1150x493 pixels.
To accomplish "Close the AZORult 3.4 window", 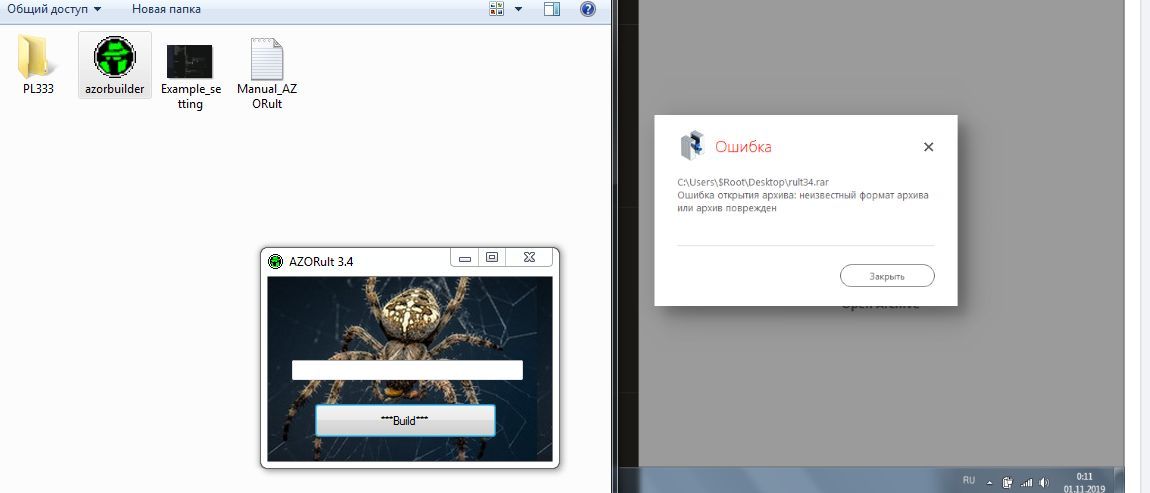I will coord(530,258).
